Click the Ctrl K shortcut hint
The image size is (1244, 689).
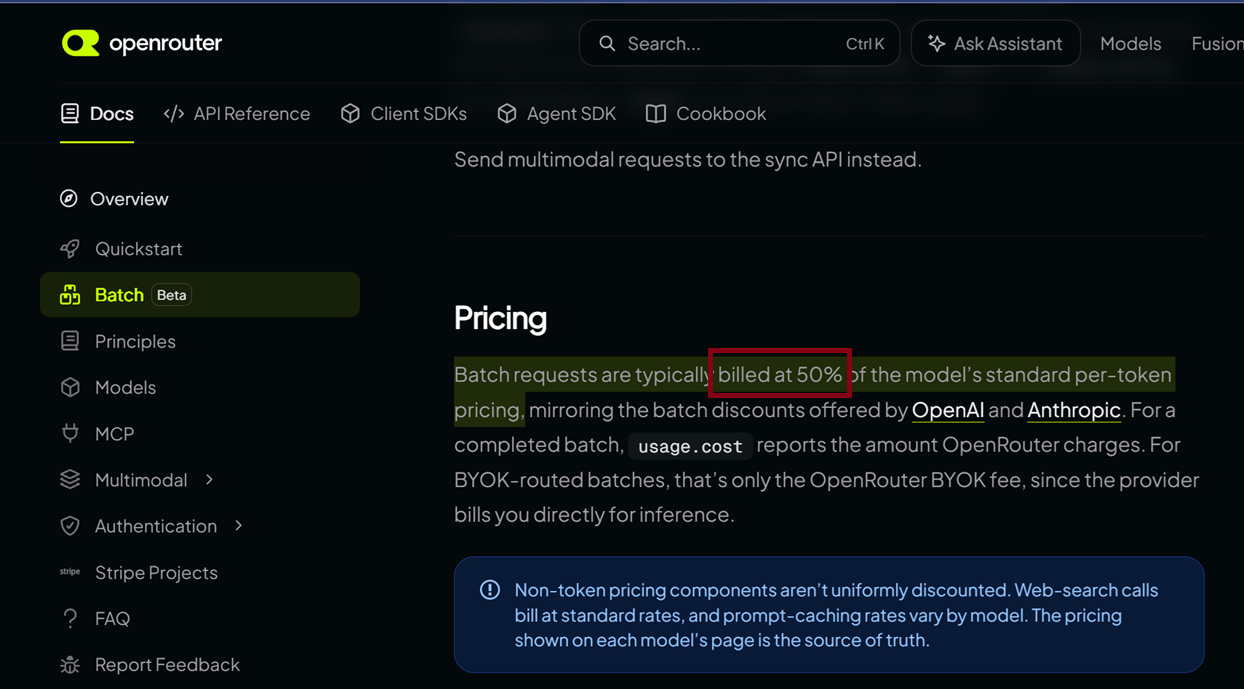point(865,44)
